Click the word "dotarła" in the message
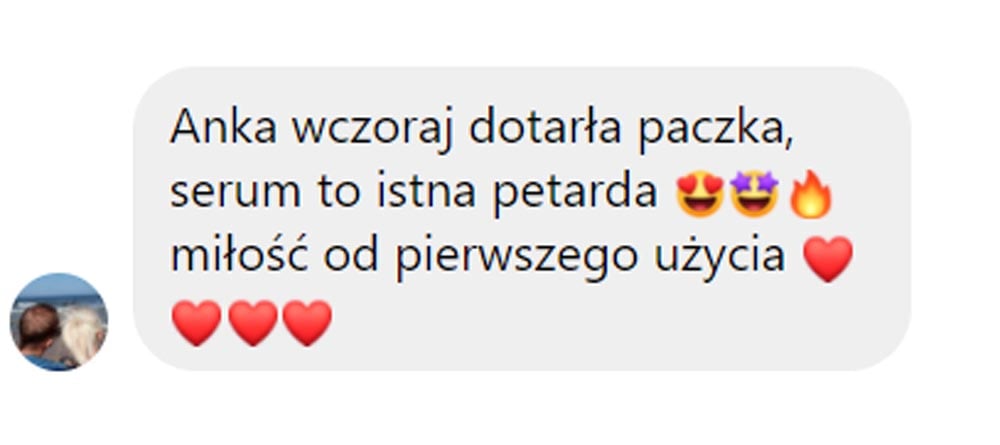 tap(545, 128)
